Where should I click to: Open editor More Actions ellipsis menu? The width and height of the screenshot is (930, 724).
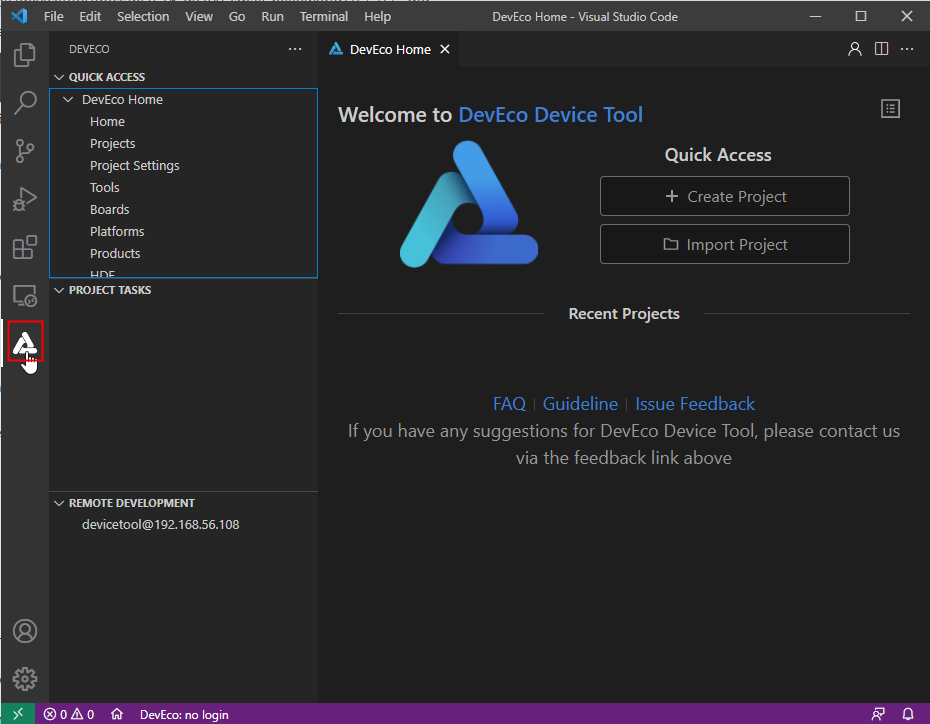pyautogui.click(x=907, y=49)
